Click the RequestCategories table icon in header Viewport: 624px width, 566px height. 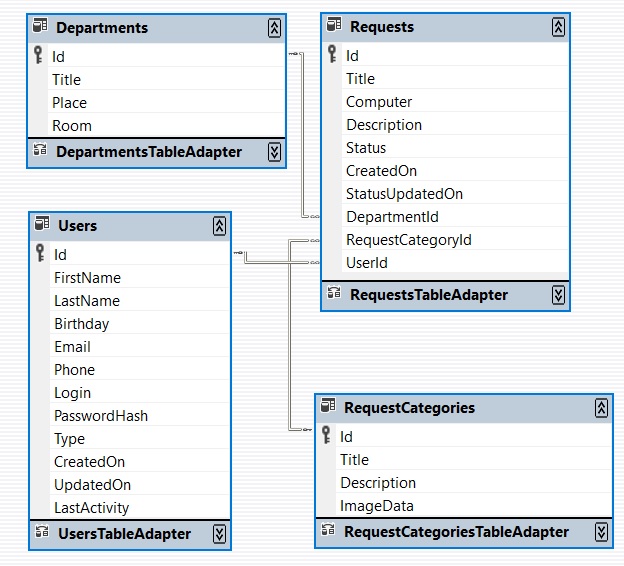[x=328, y=407]
